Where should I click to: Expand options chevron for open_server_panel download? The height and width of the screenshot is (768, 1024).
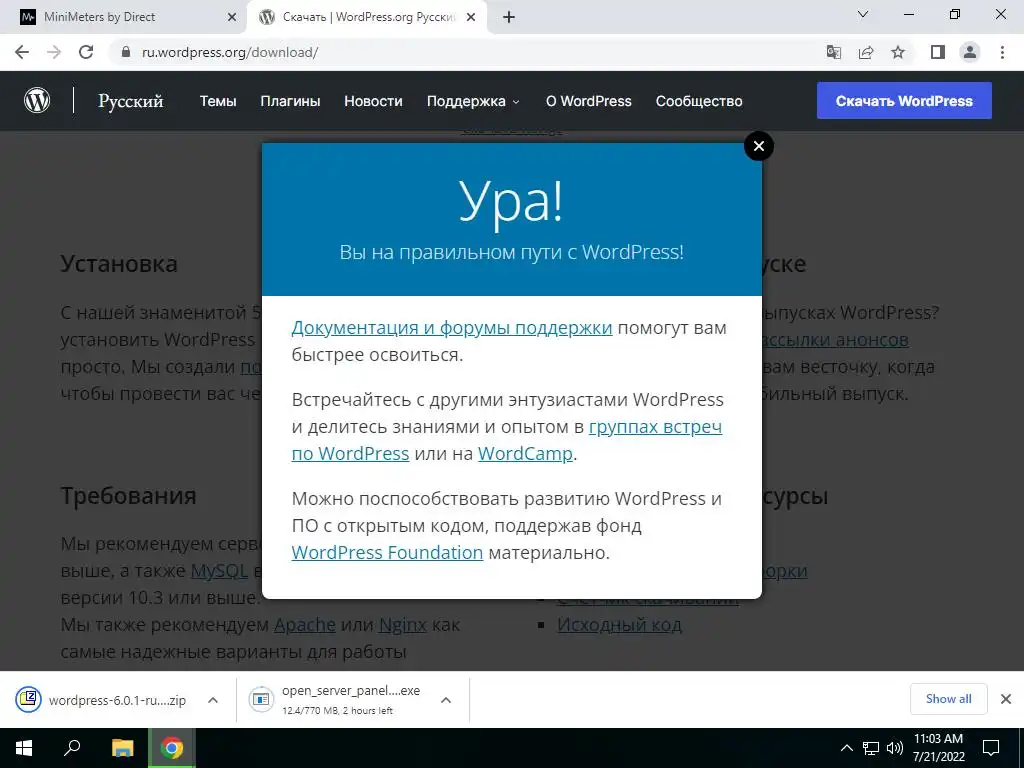[x=446, y=700]
